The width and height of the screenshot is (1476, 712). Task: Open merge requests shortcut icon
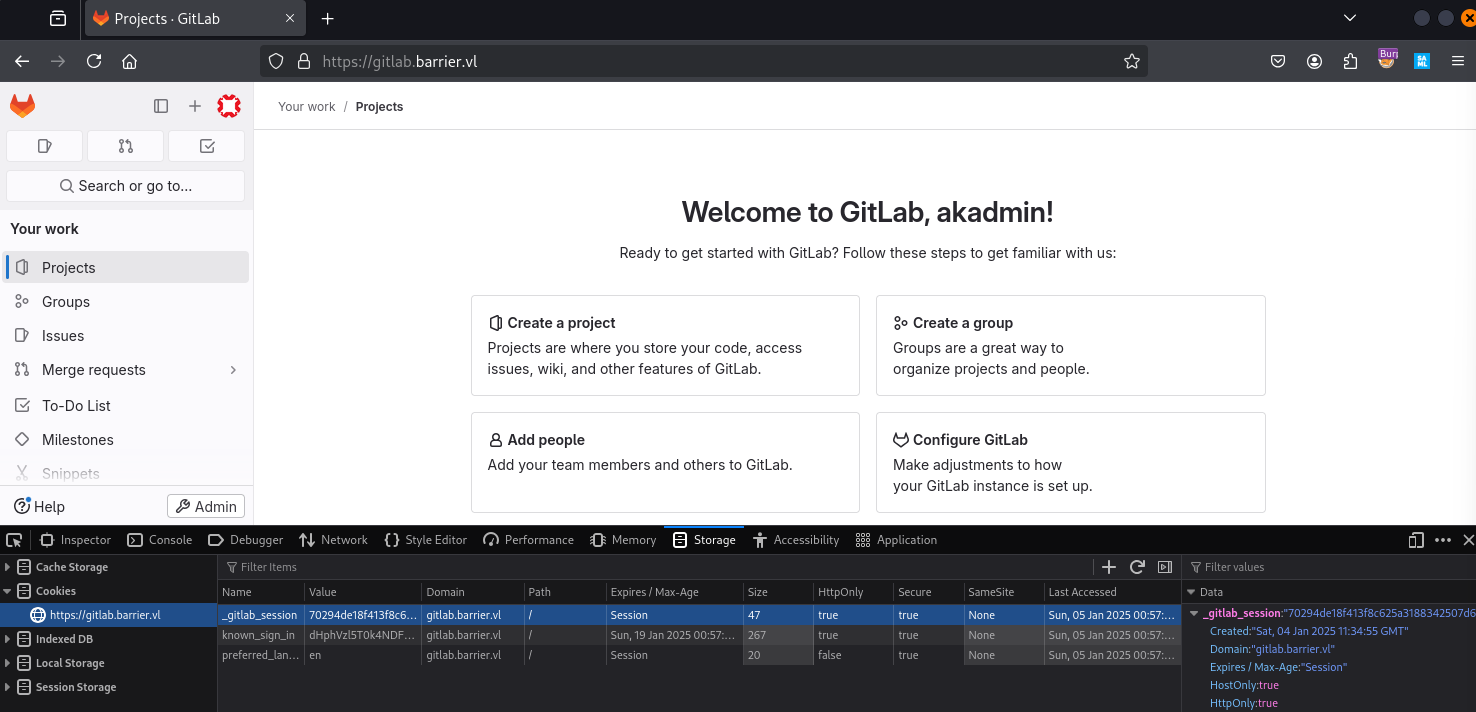point(126,146)
